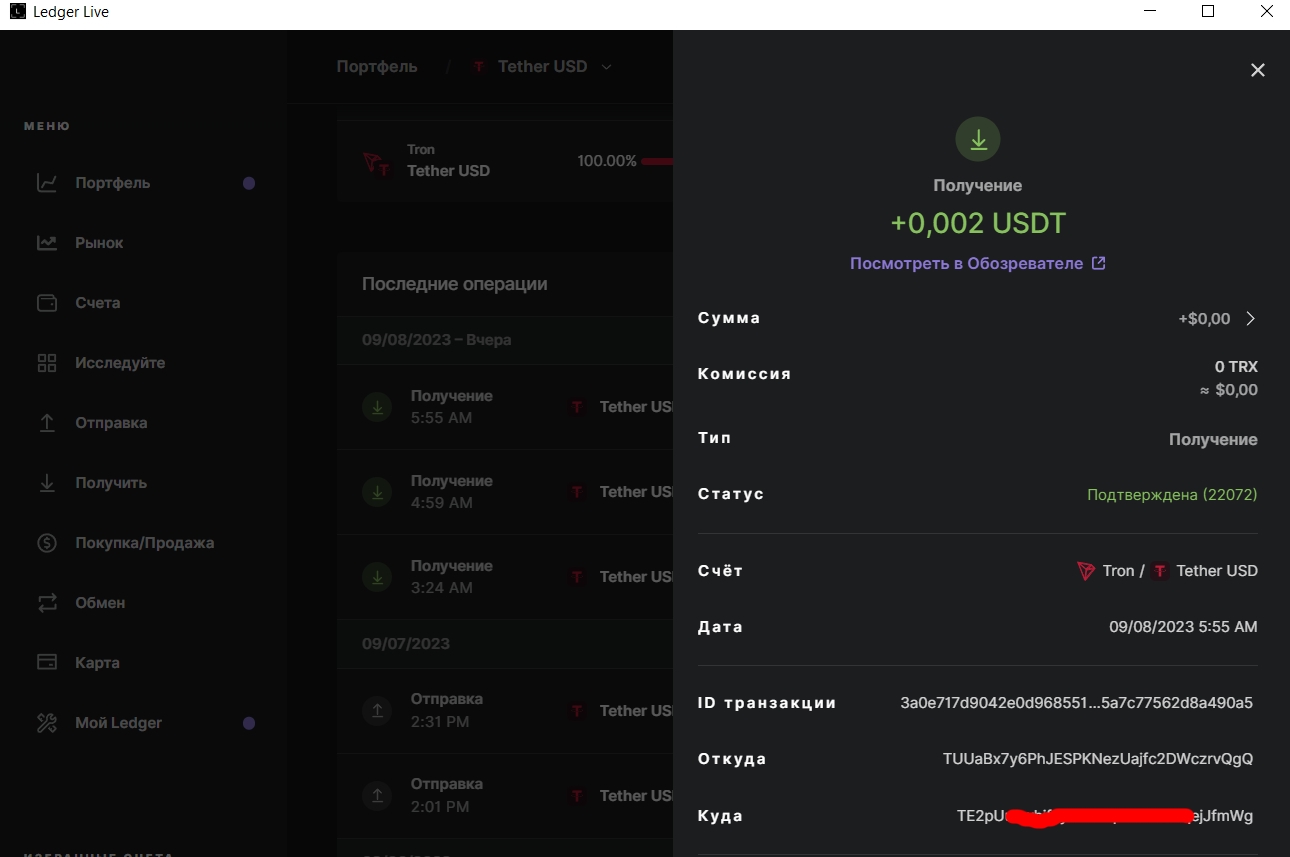1290x857 pixels.
Task: Click the Tether icon in Счёт row
Action: pos(1160,571)
